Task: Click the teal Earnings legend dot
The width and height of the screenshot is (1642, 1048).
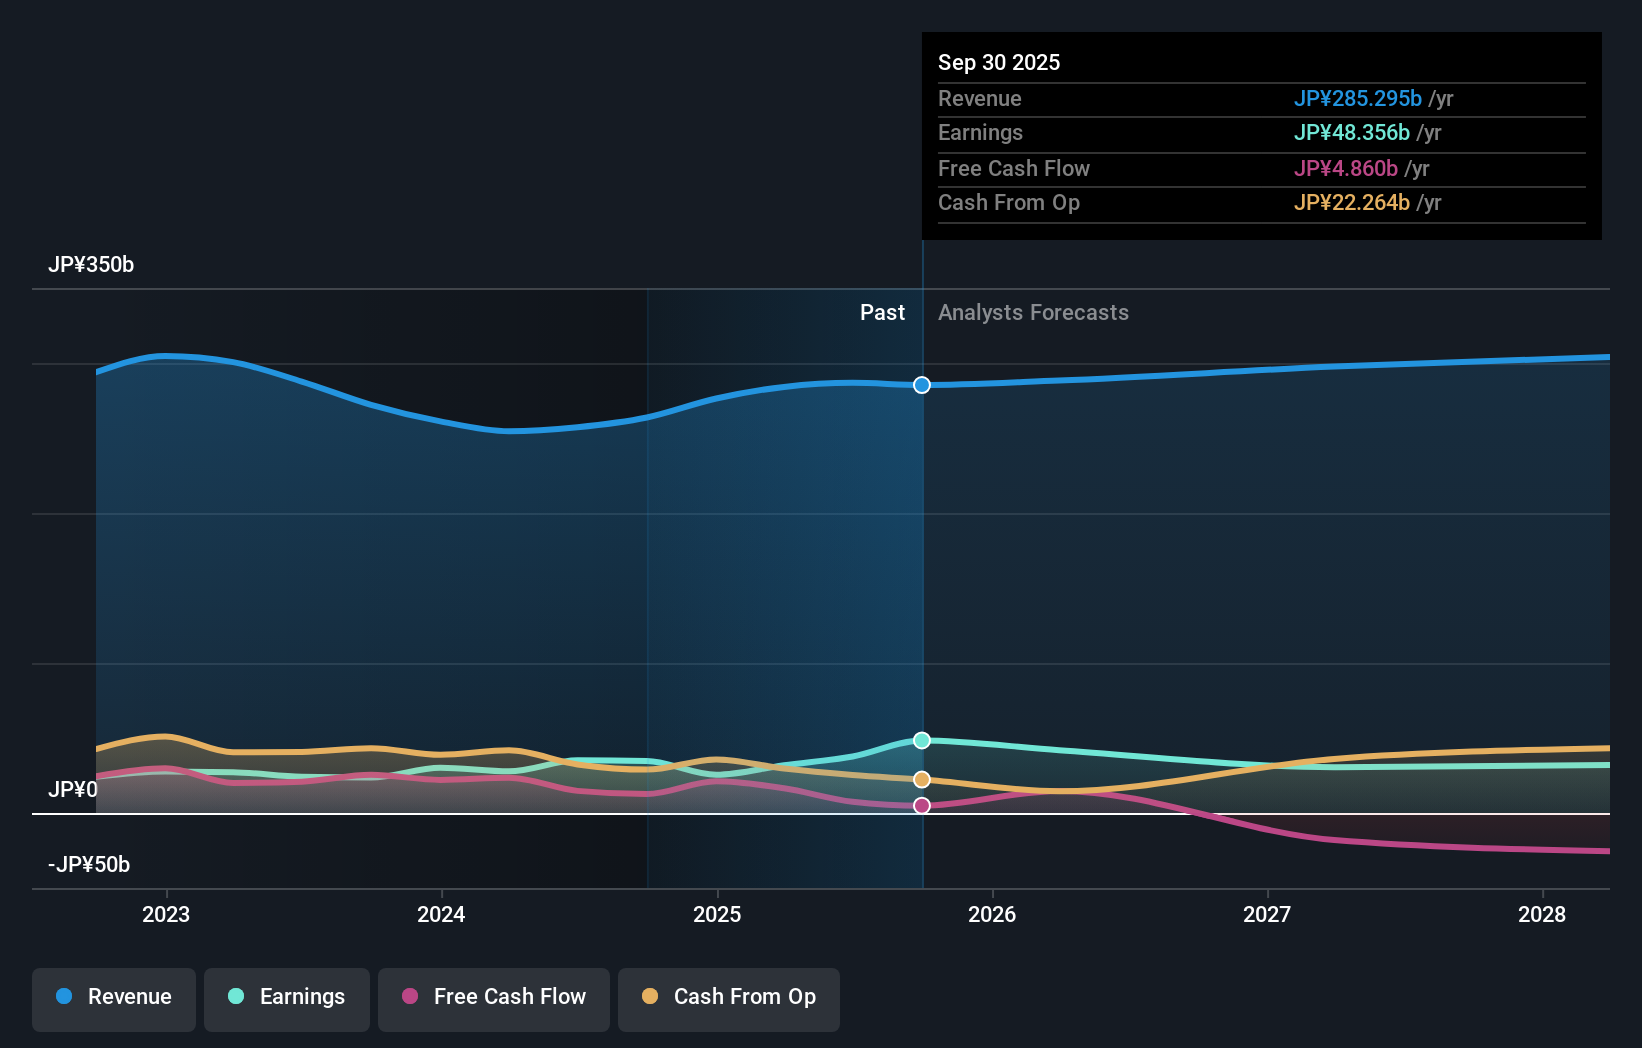Action: click(x=234, y=997)
